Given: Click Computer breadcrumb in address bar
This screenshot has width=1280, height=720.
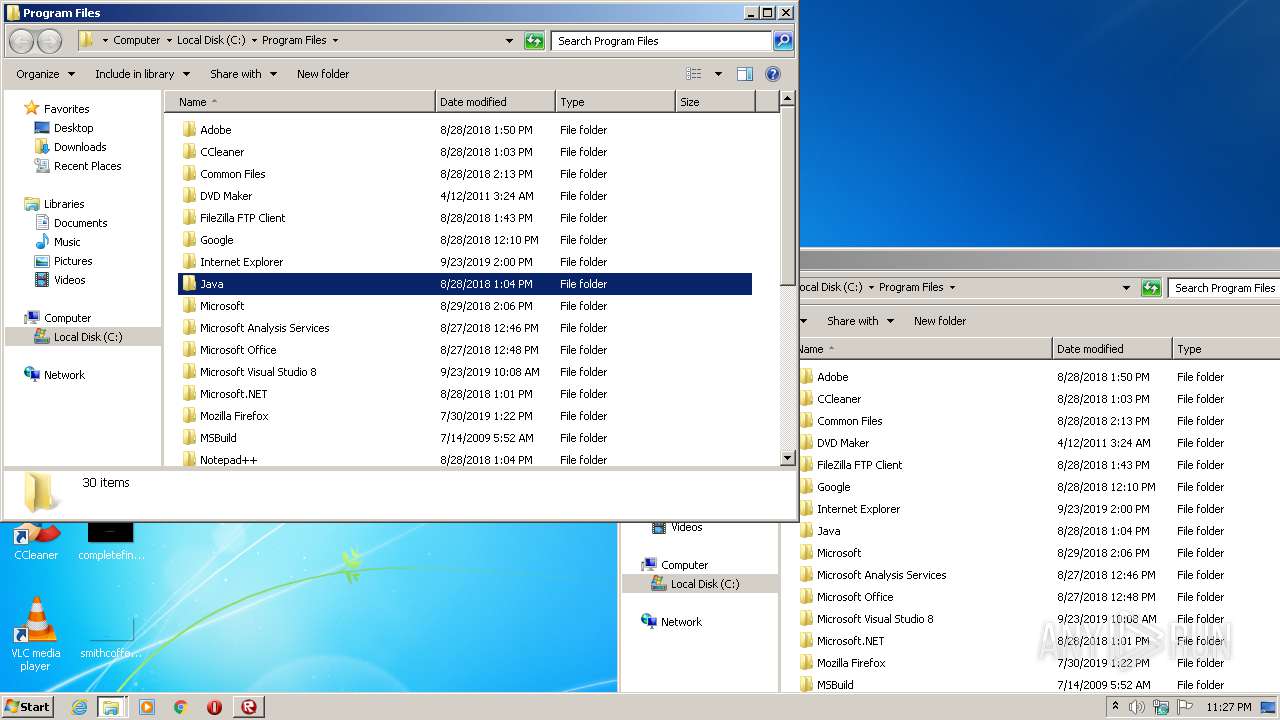Looking at the screenshot, I should [137, 40].
